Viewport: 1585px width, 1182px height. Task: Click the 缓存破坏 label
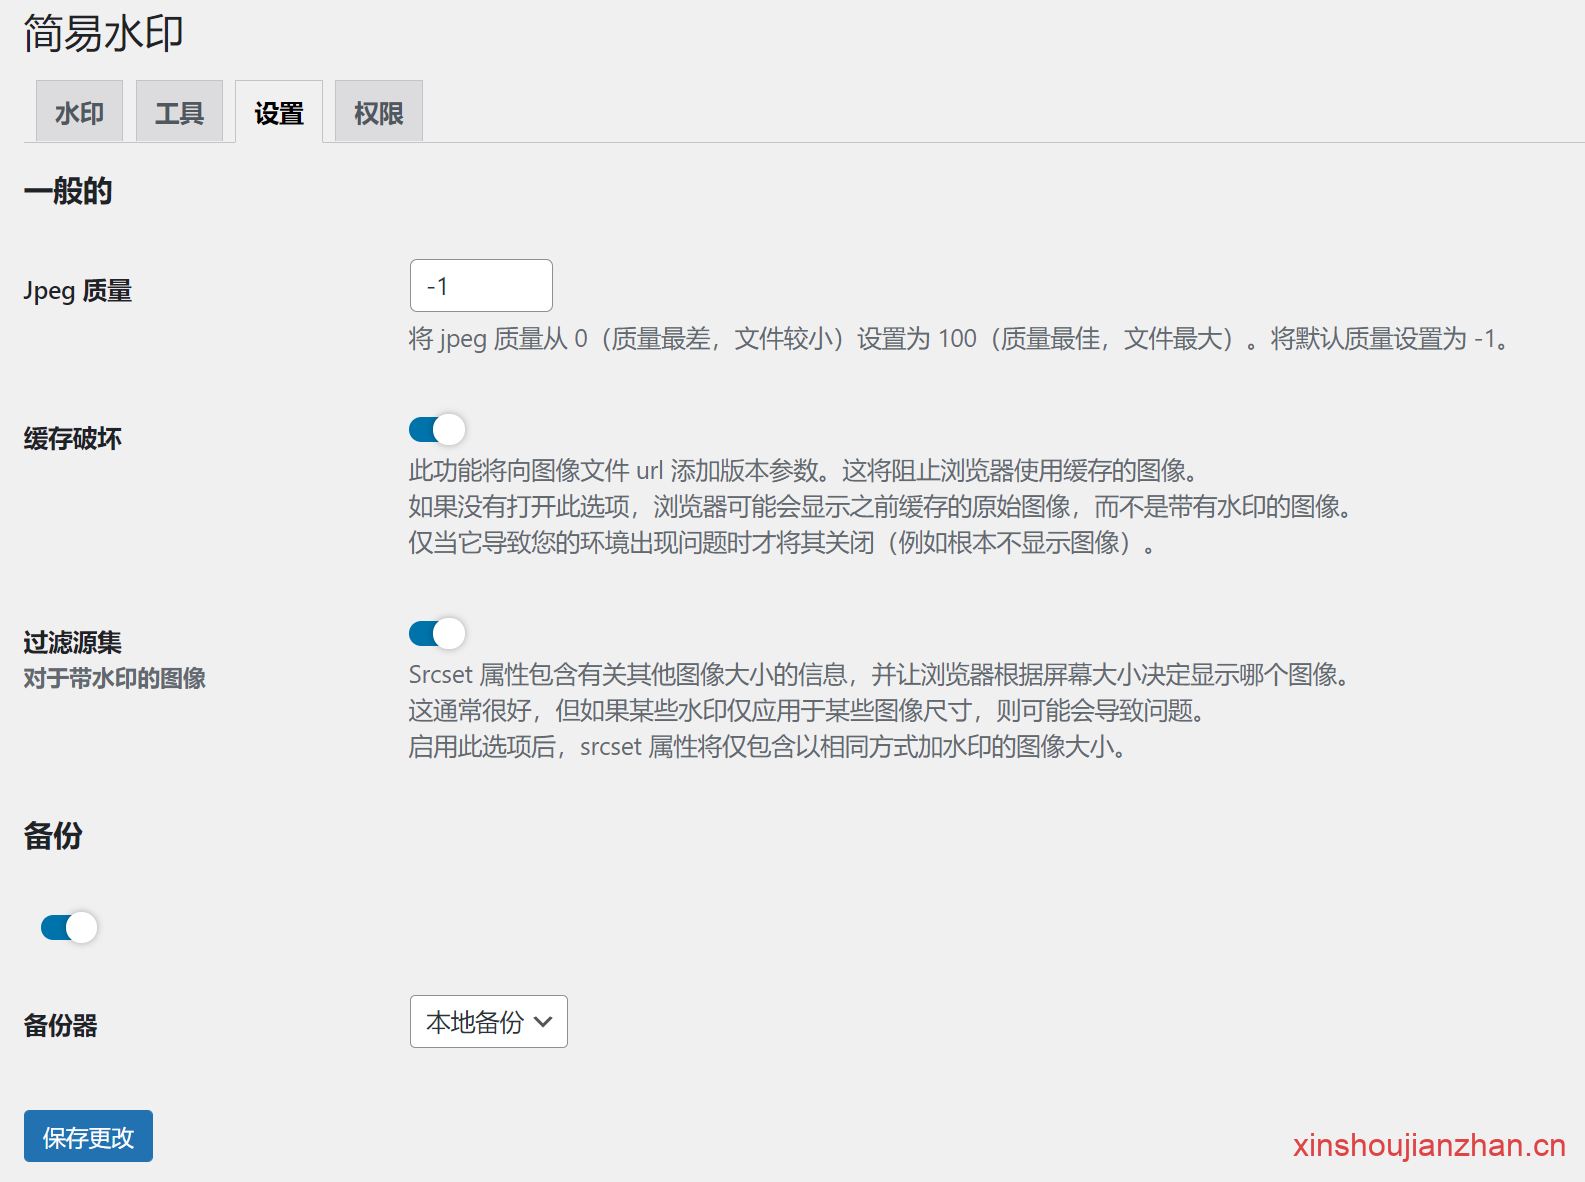point(73,438)
